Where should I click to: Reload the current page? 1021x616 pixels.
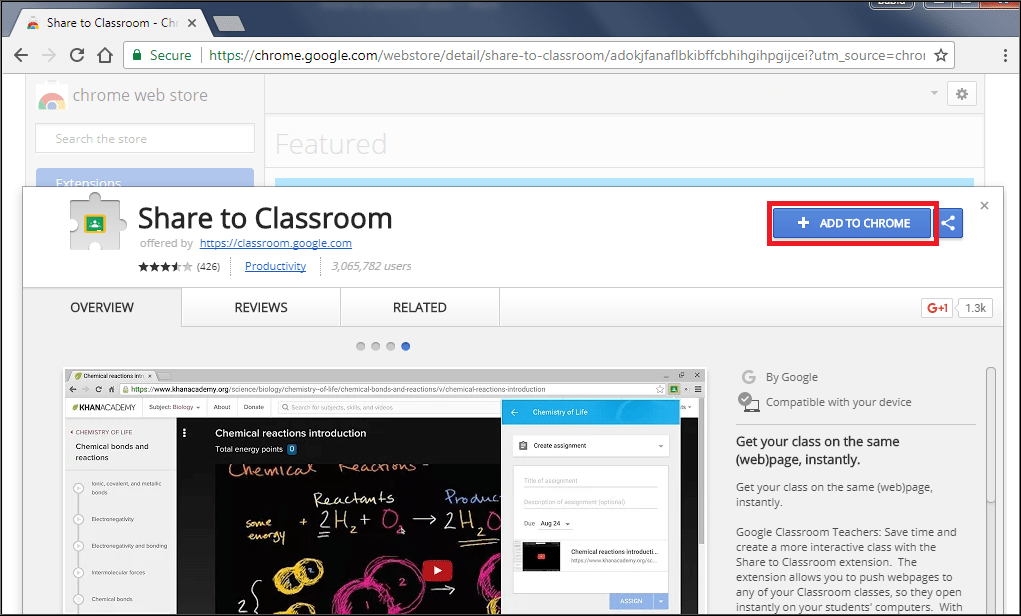pyautogui.click(x=77, y=55)
